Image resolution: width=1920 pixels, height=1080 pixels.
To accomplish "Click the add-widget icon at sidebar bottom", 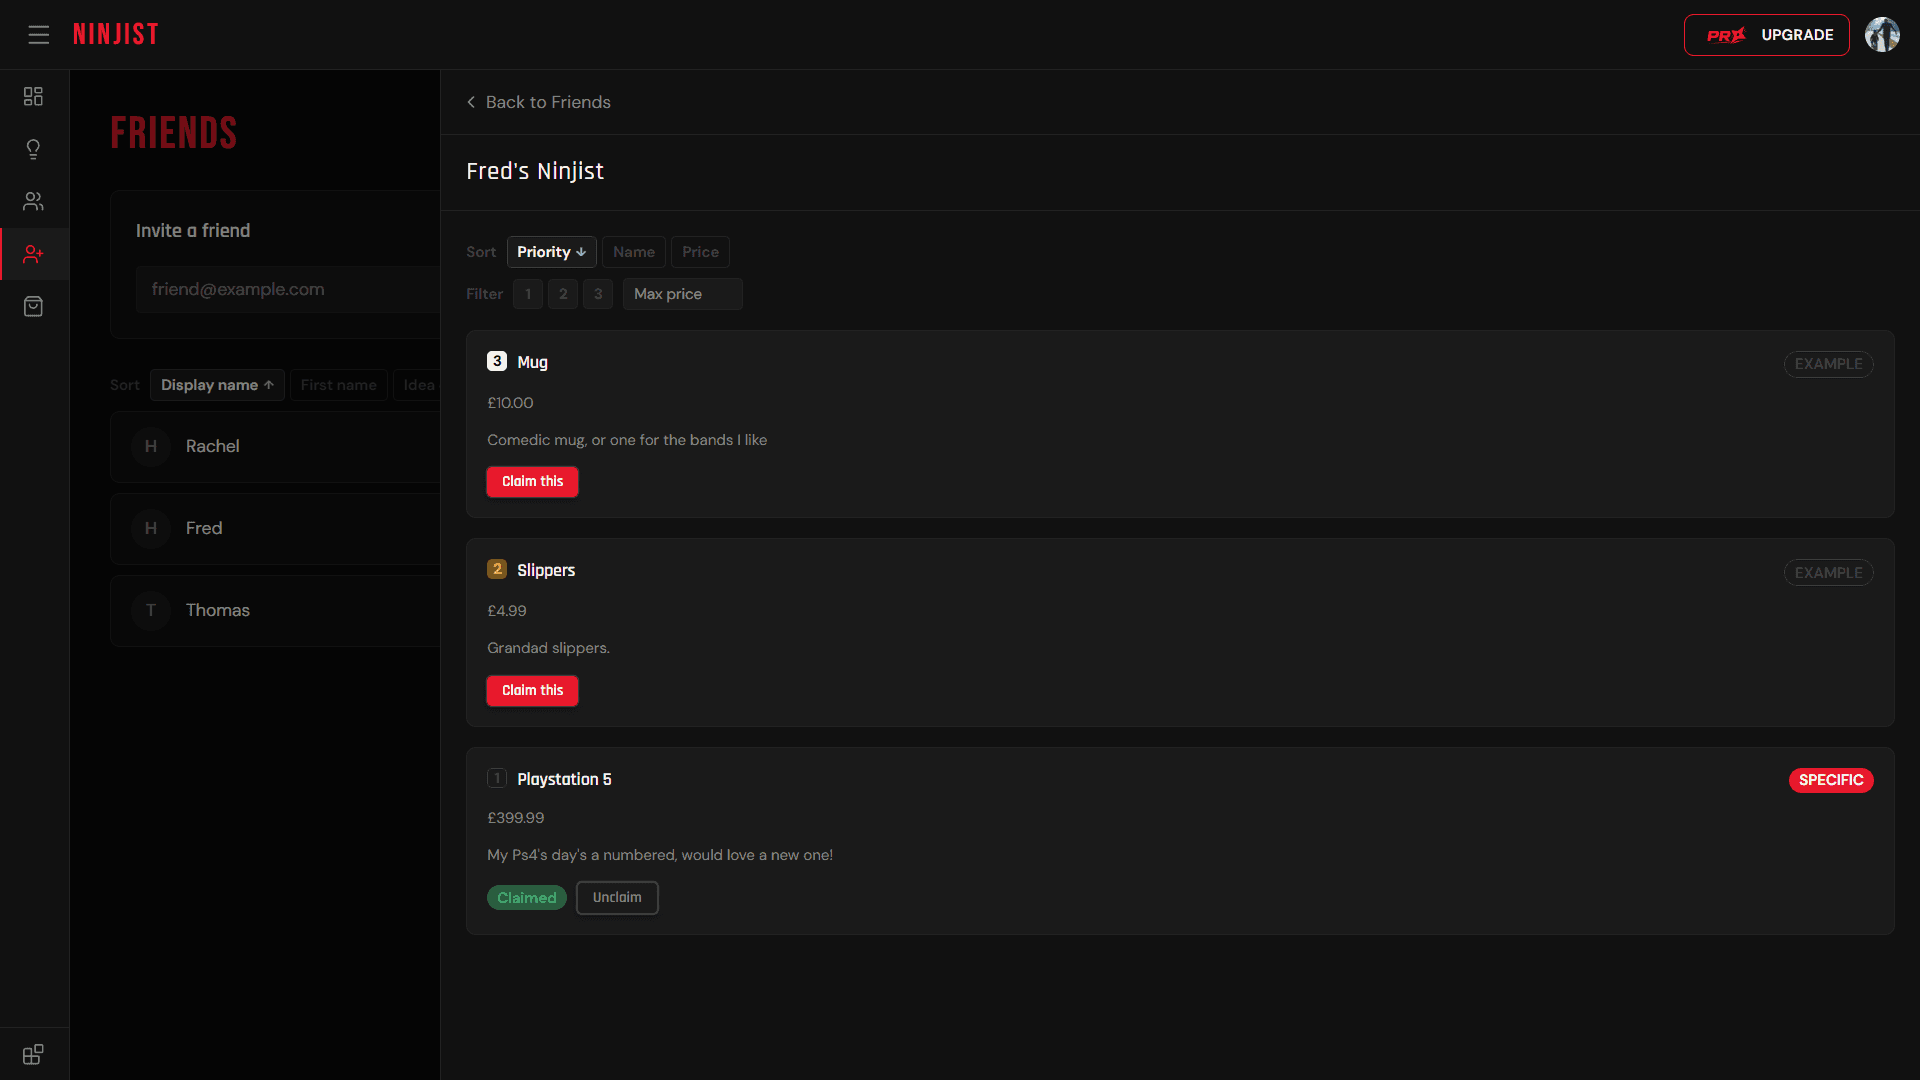I will point(33,1054).
